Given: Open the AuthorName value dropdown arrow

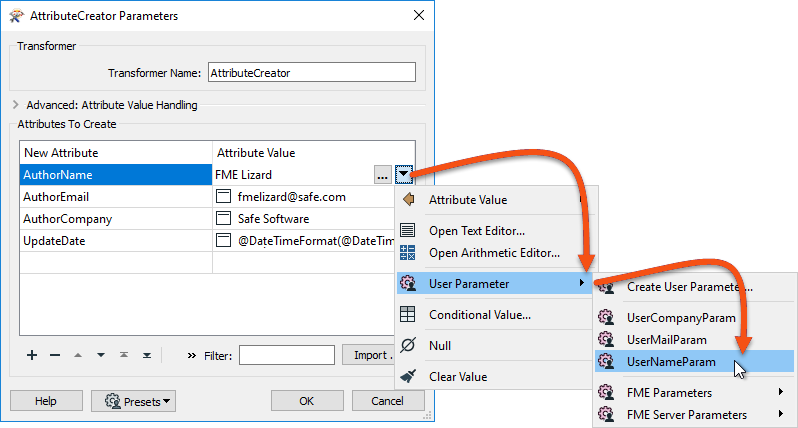Looking at the screenshot, I should [x=403, y=175].
